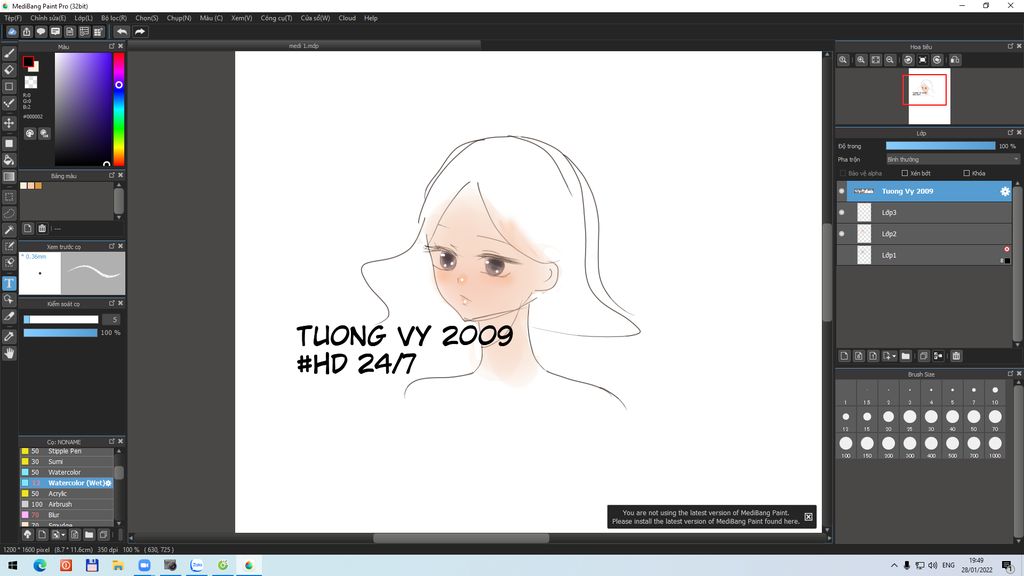The image size is (1024, 576).
Task: Select the Move tool
Action: [9, 123]
